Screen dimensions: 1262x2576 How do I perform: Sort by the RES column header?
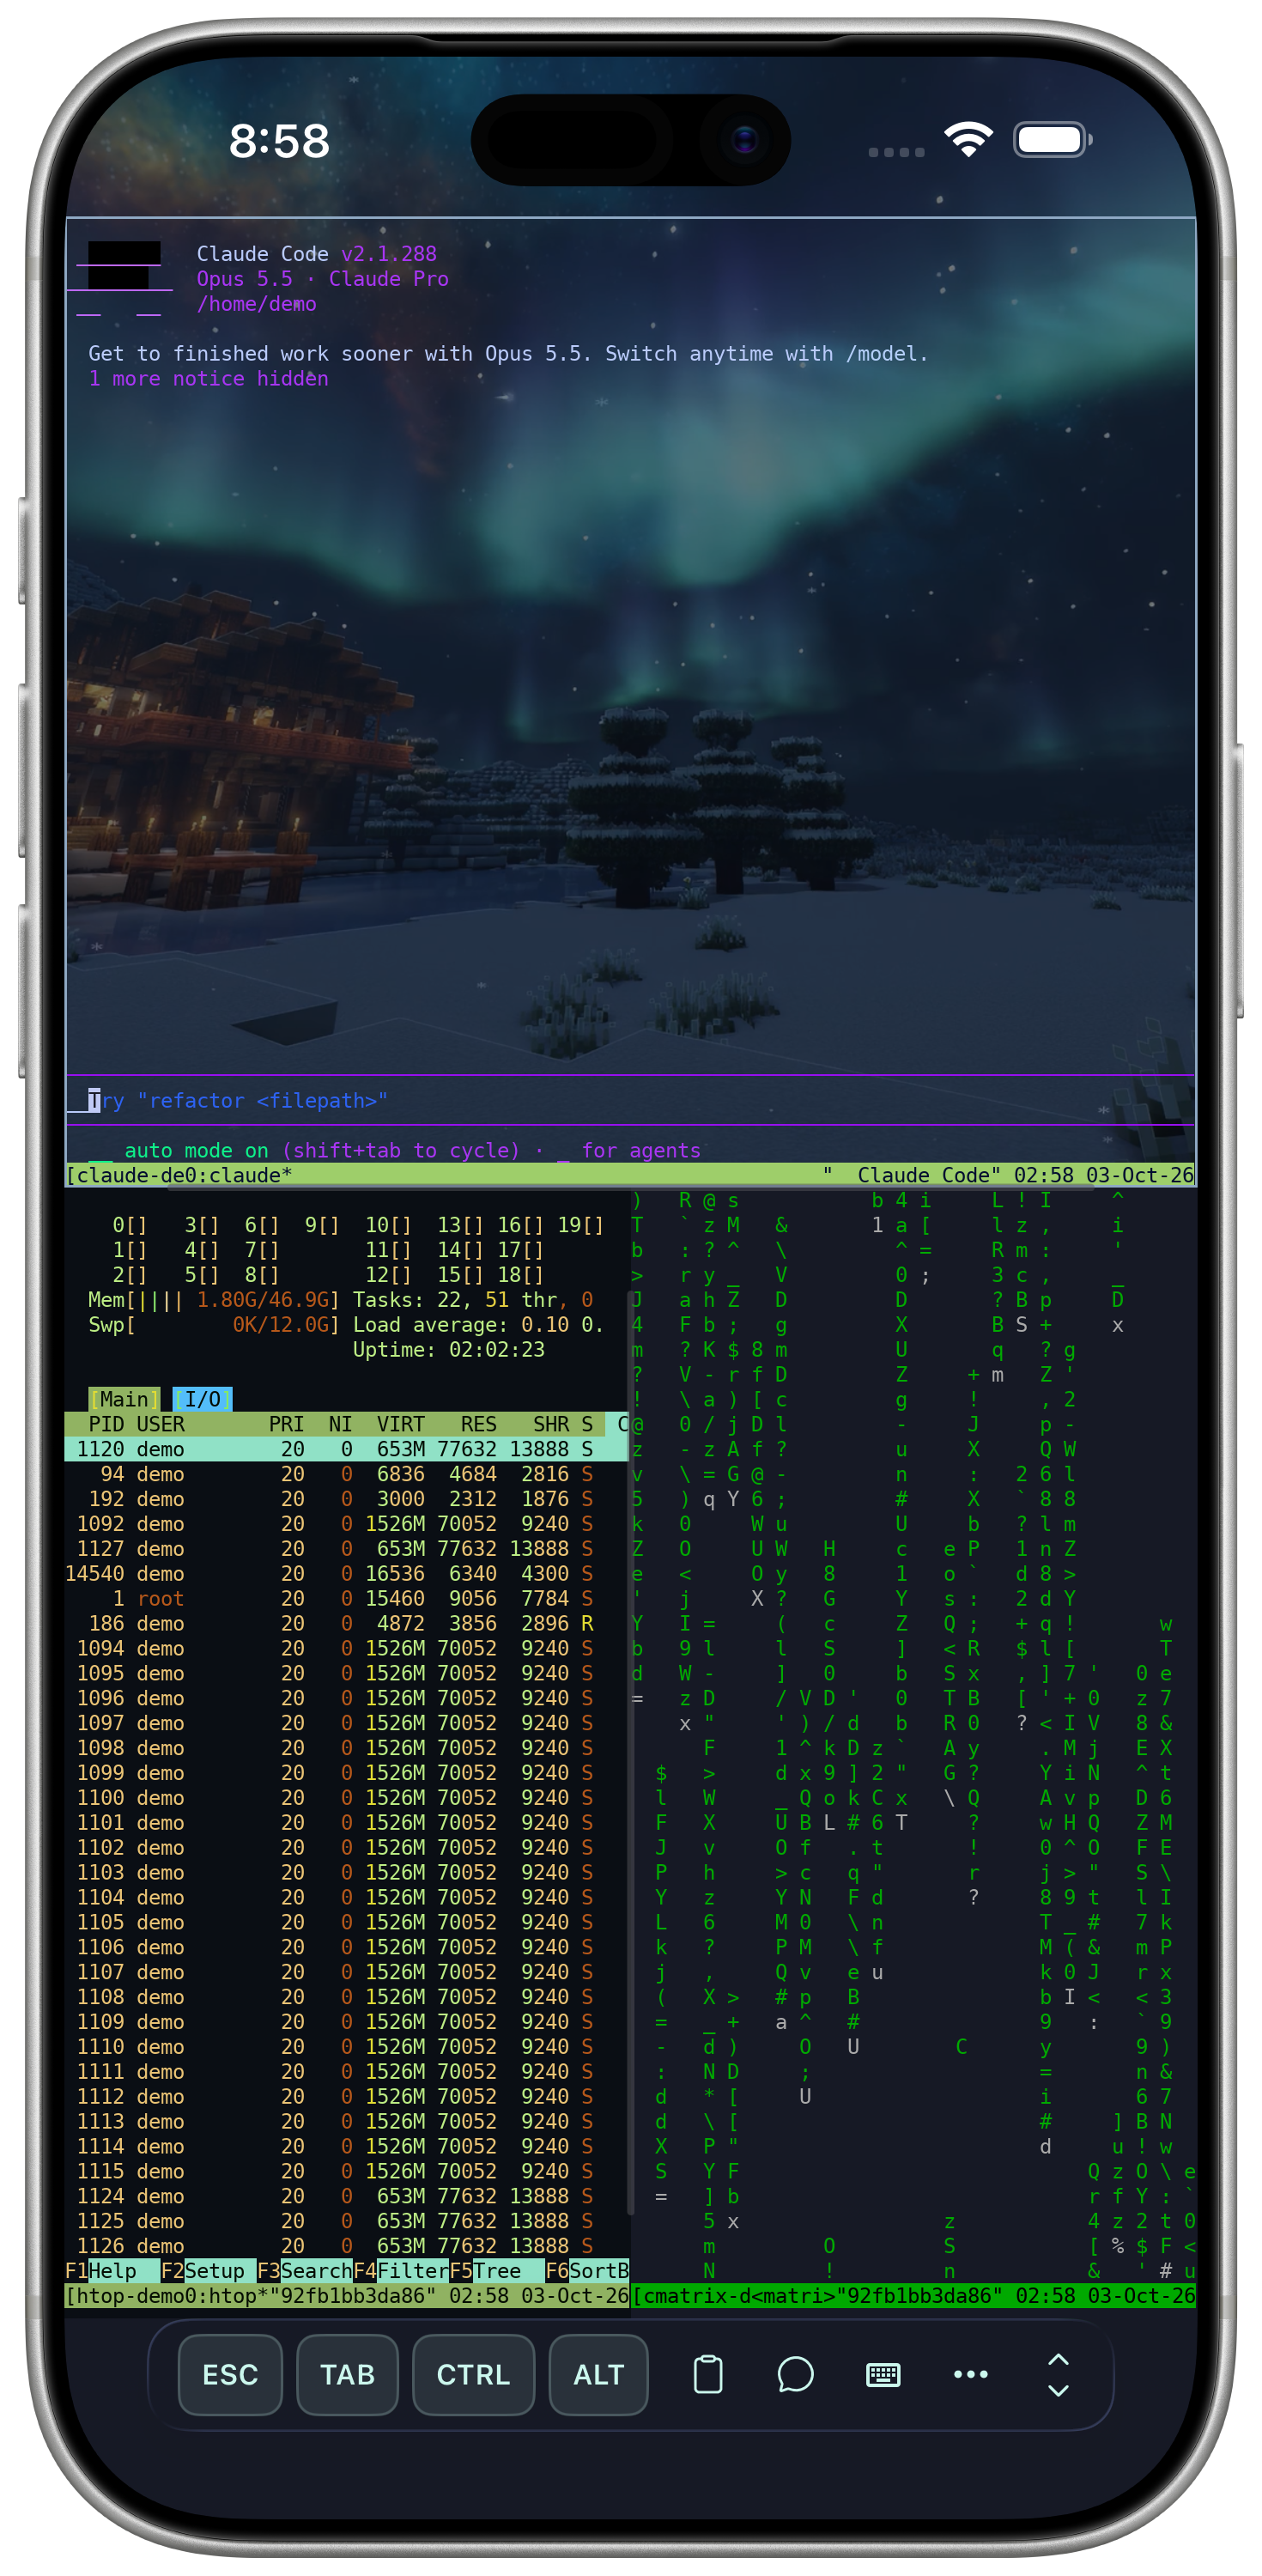[478, 1424]
